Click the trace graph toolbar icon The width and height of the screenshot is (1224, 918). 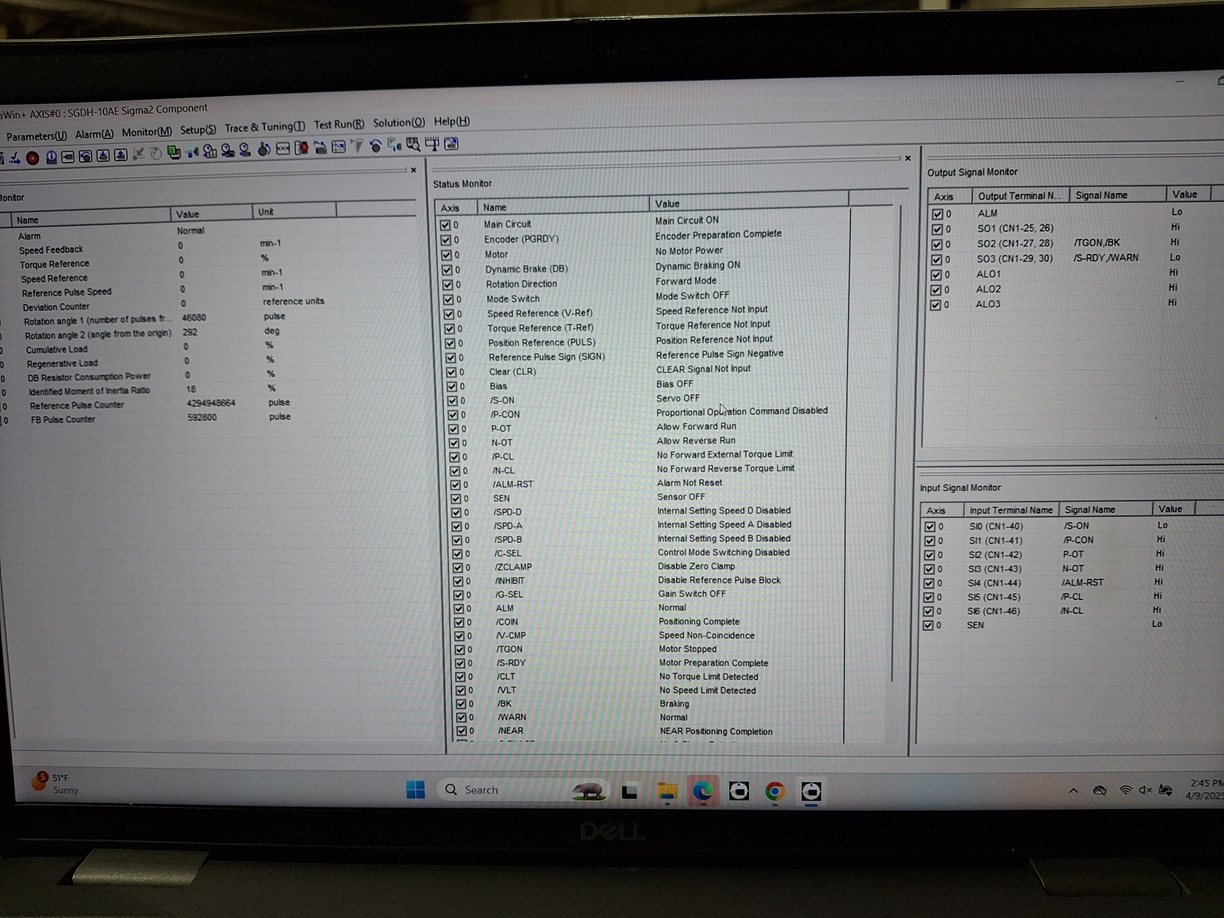(339, 147)
